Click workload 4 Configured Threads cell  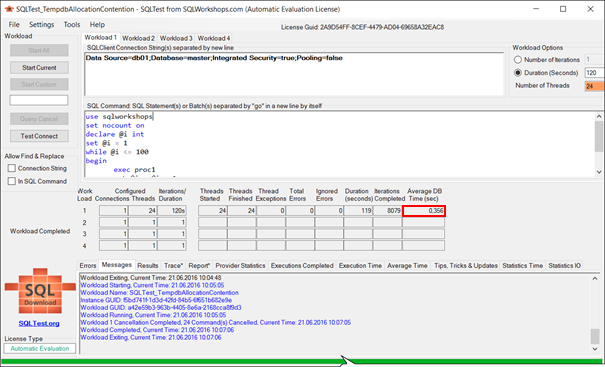point(142,245)
